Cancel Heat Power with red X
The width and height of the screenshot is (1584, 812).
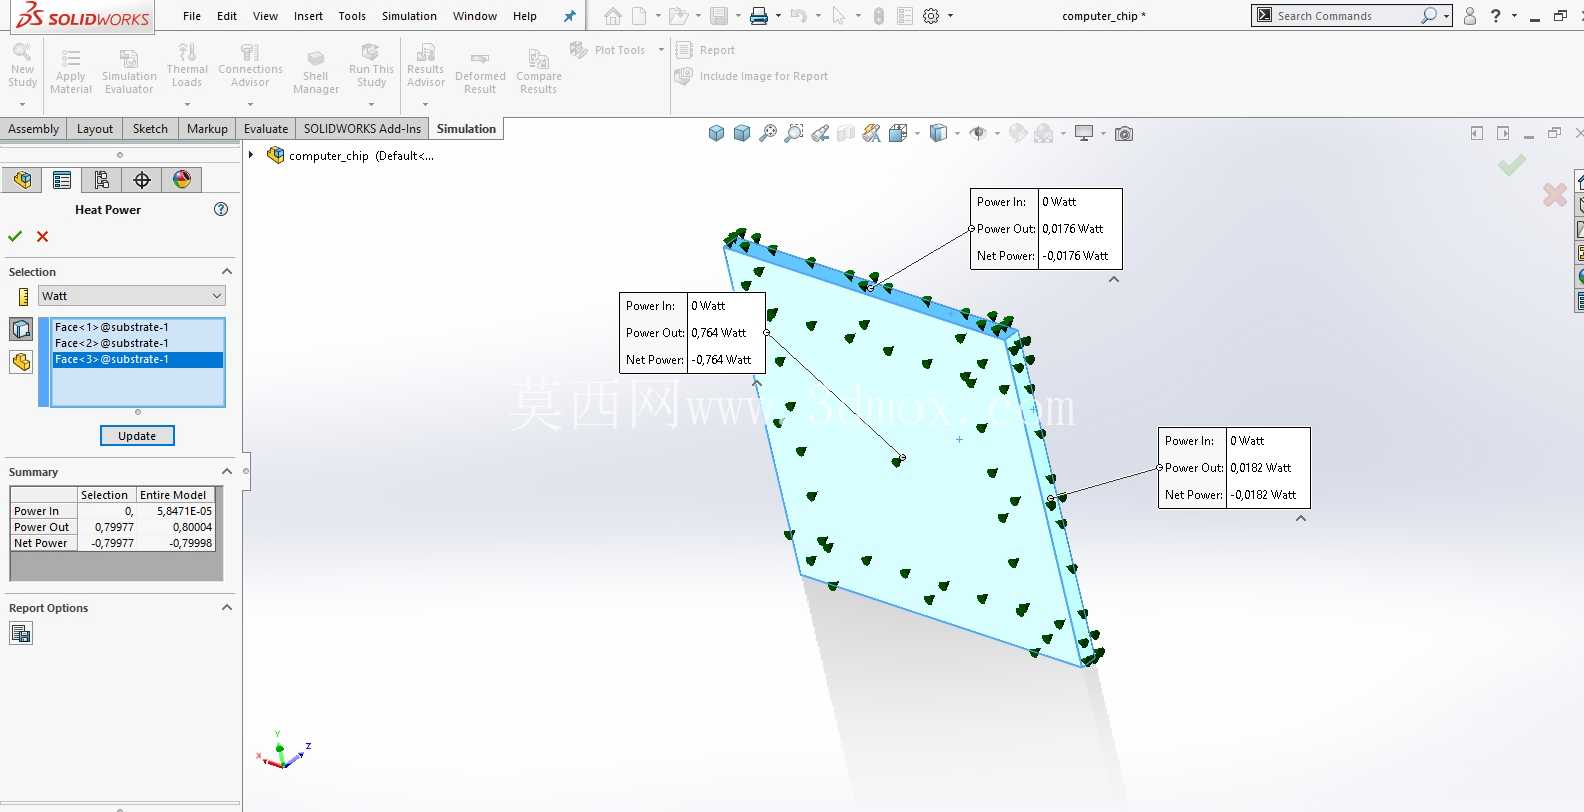42,237
